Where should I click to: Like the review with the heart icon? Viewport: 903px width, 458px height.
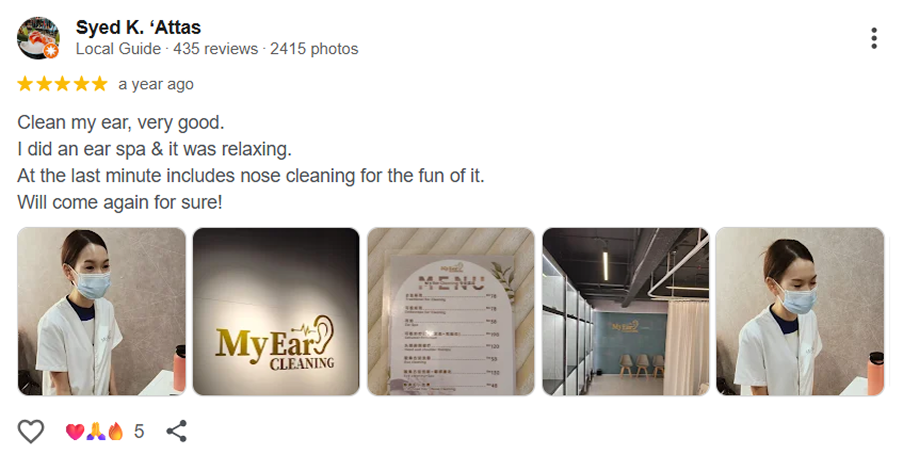(31, 431)
